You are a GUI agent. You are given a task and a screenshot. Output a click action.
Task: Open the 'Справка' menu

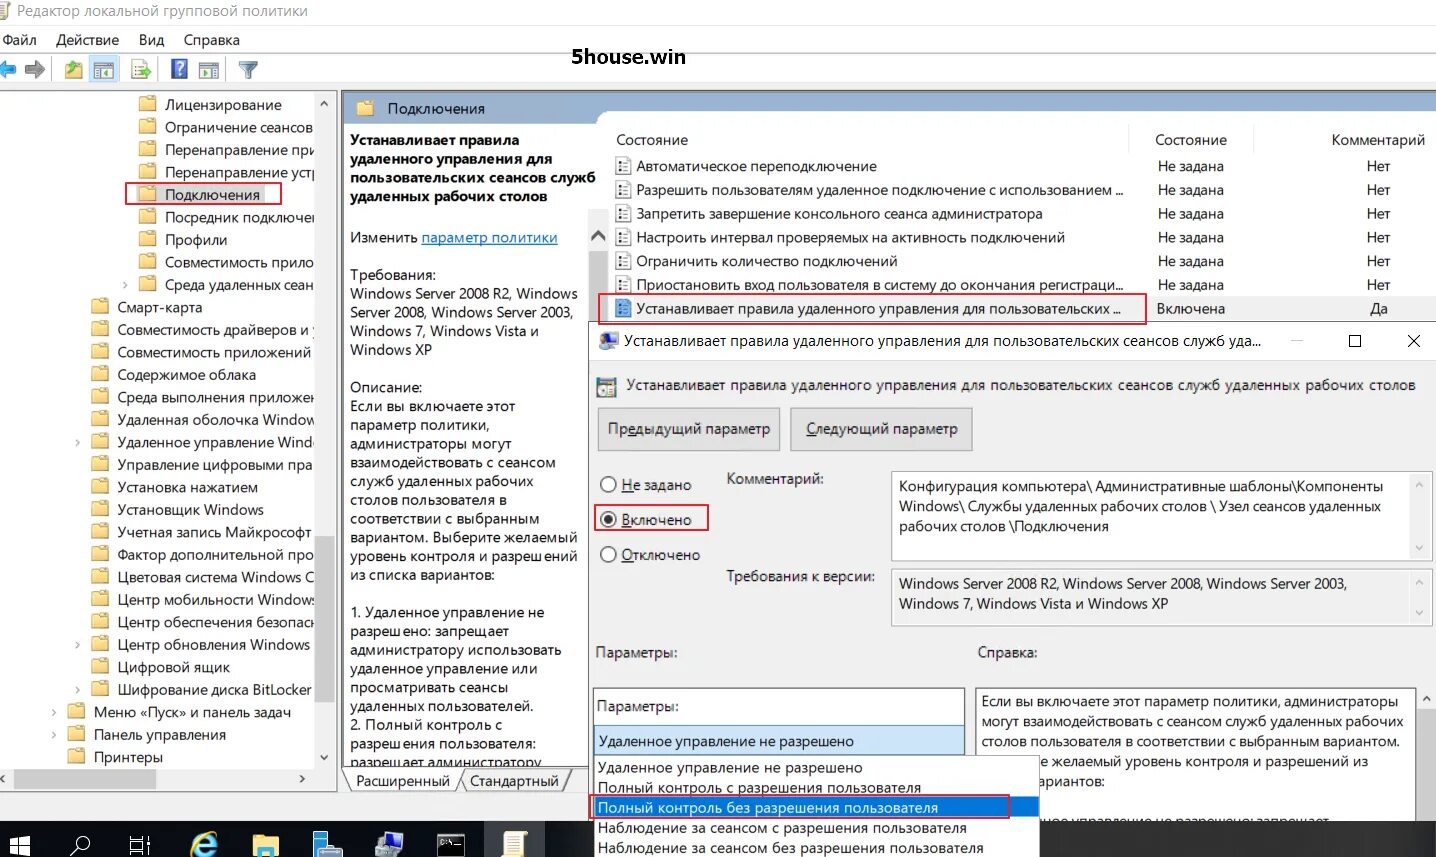[x=212, y=40]
